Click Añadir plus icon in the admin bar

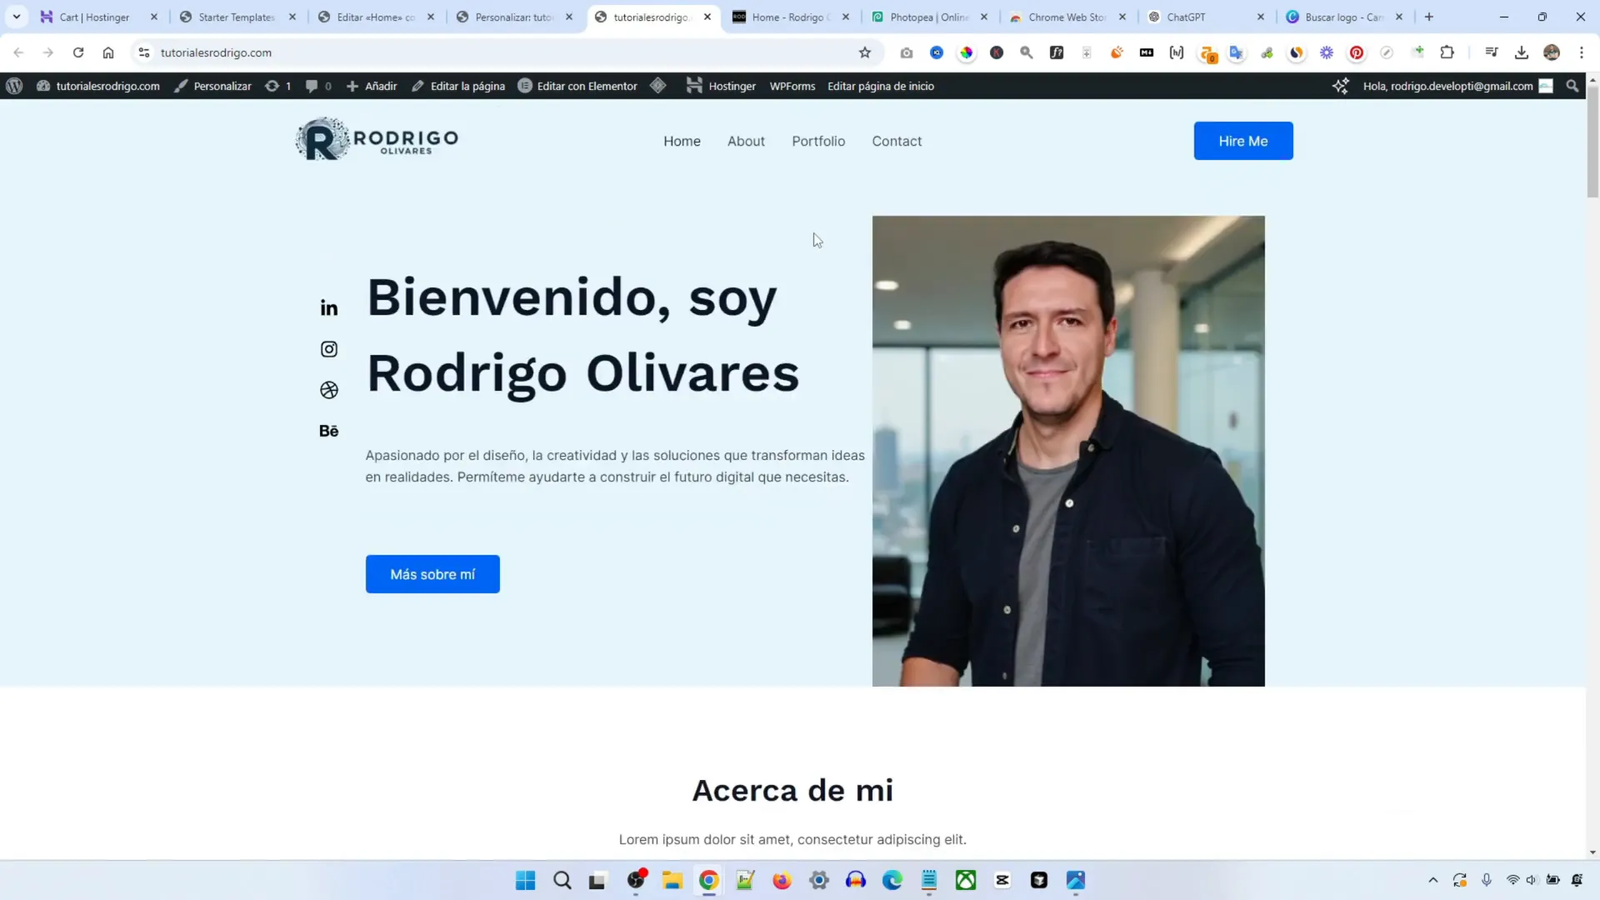pyautogui.click(x=355, y=86)
